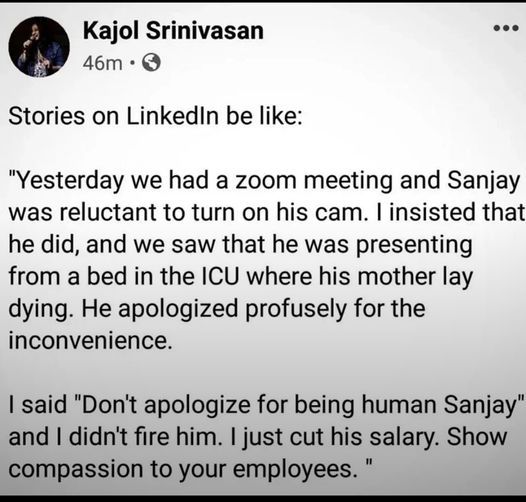Visit Kajol Srinivasan's profile via name
This screenshot has width=526, height=502.
point(173,31)
